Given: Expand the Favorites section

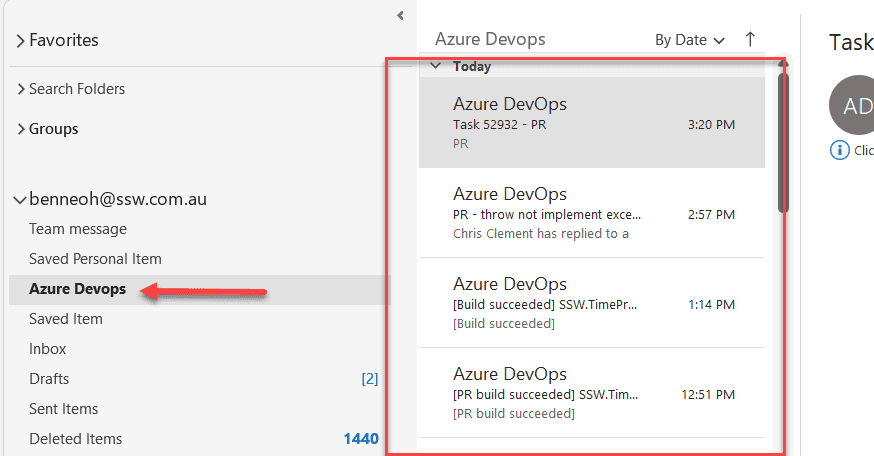Looking at the screenshot, I should pos(21,41).
